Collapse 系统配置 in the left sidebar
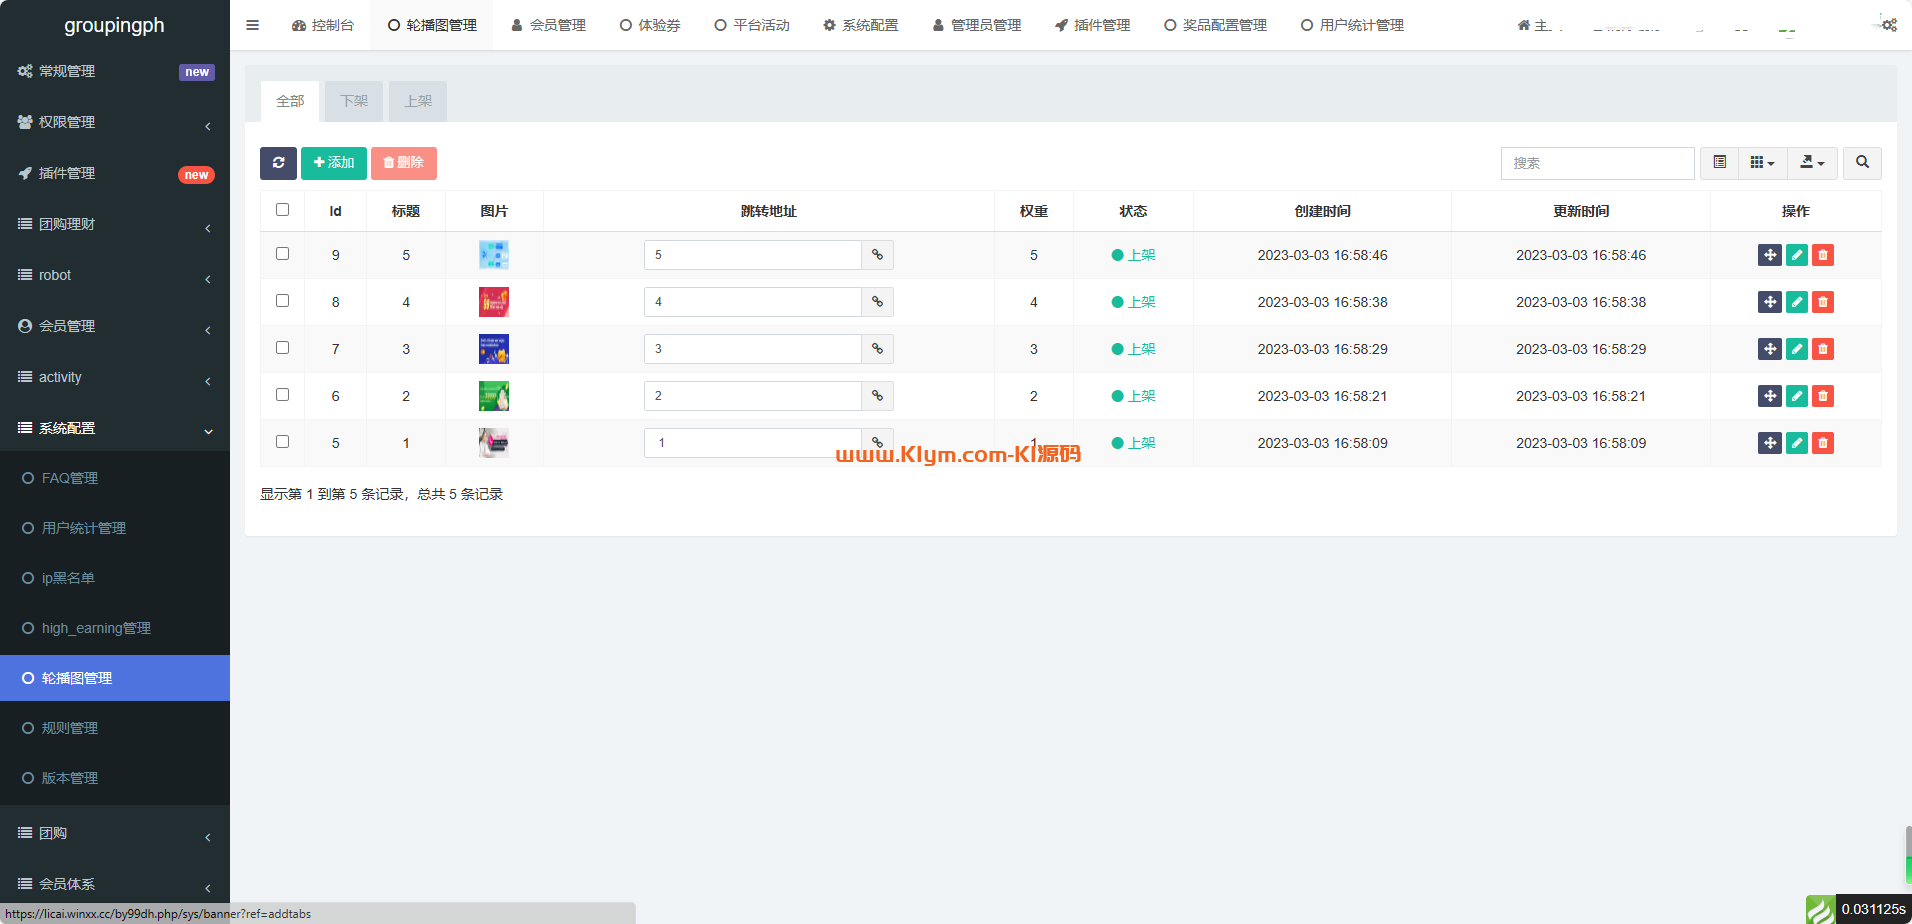The height and width of the screenshot is (924, 1912). (x=115, y=428)
